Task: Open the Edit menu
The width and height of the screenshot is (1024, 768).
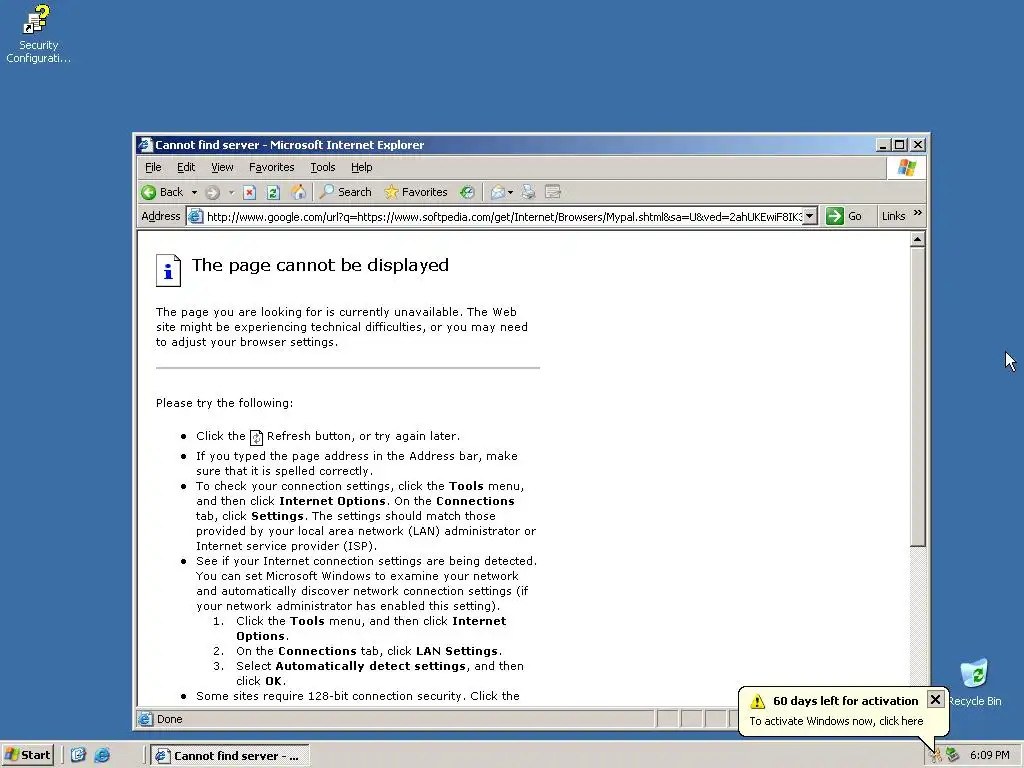Action: [x=186, y=167]
